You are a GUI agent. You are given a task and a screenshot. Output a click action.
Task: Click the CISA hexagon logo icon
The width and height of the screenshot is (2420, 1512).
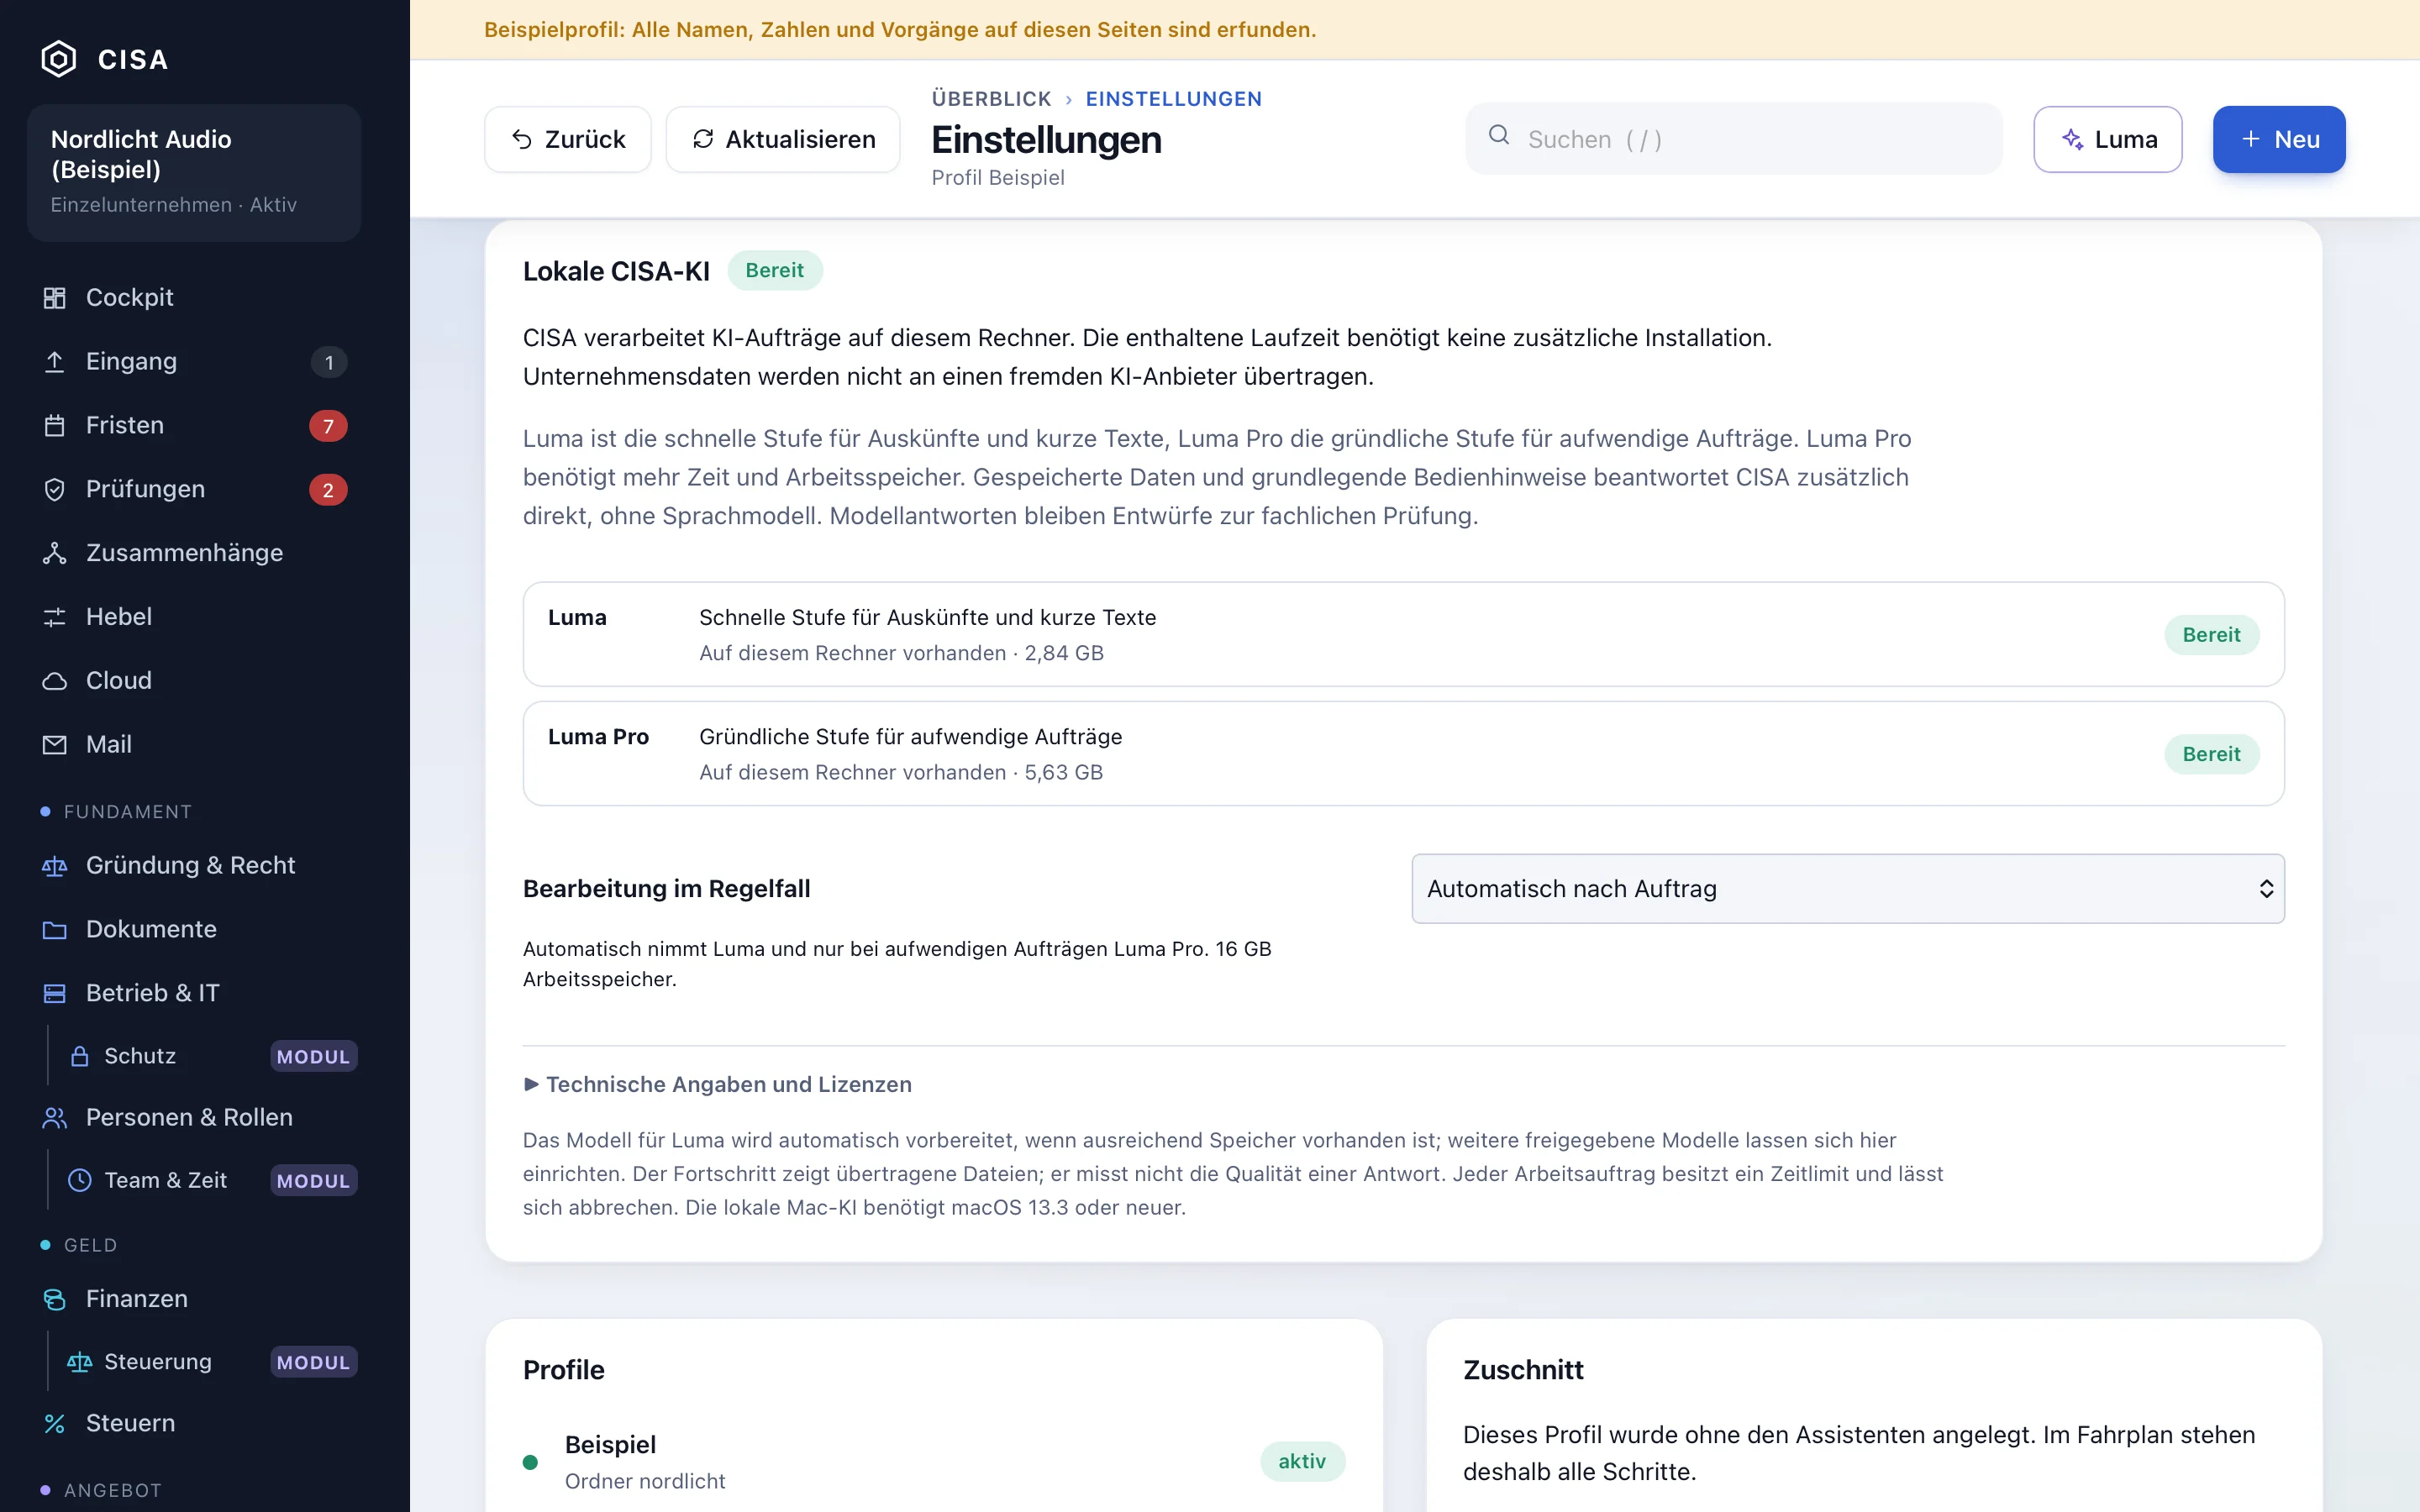58,59
